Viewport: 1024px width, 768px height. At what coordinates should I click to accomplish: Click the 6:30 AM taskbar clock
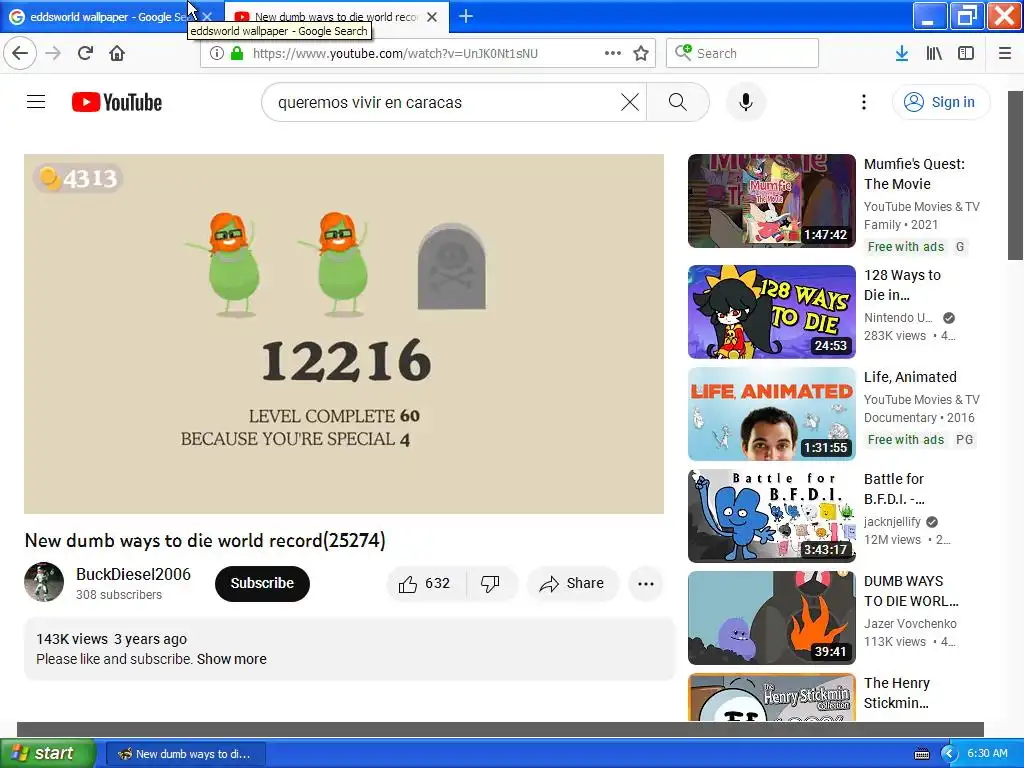click(x=987, y=754)
